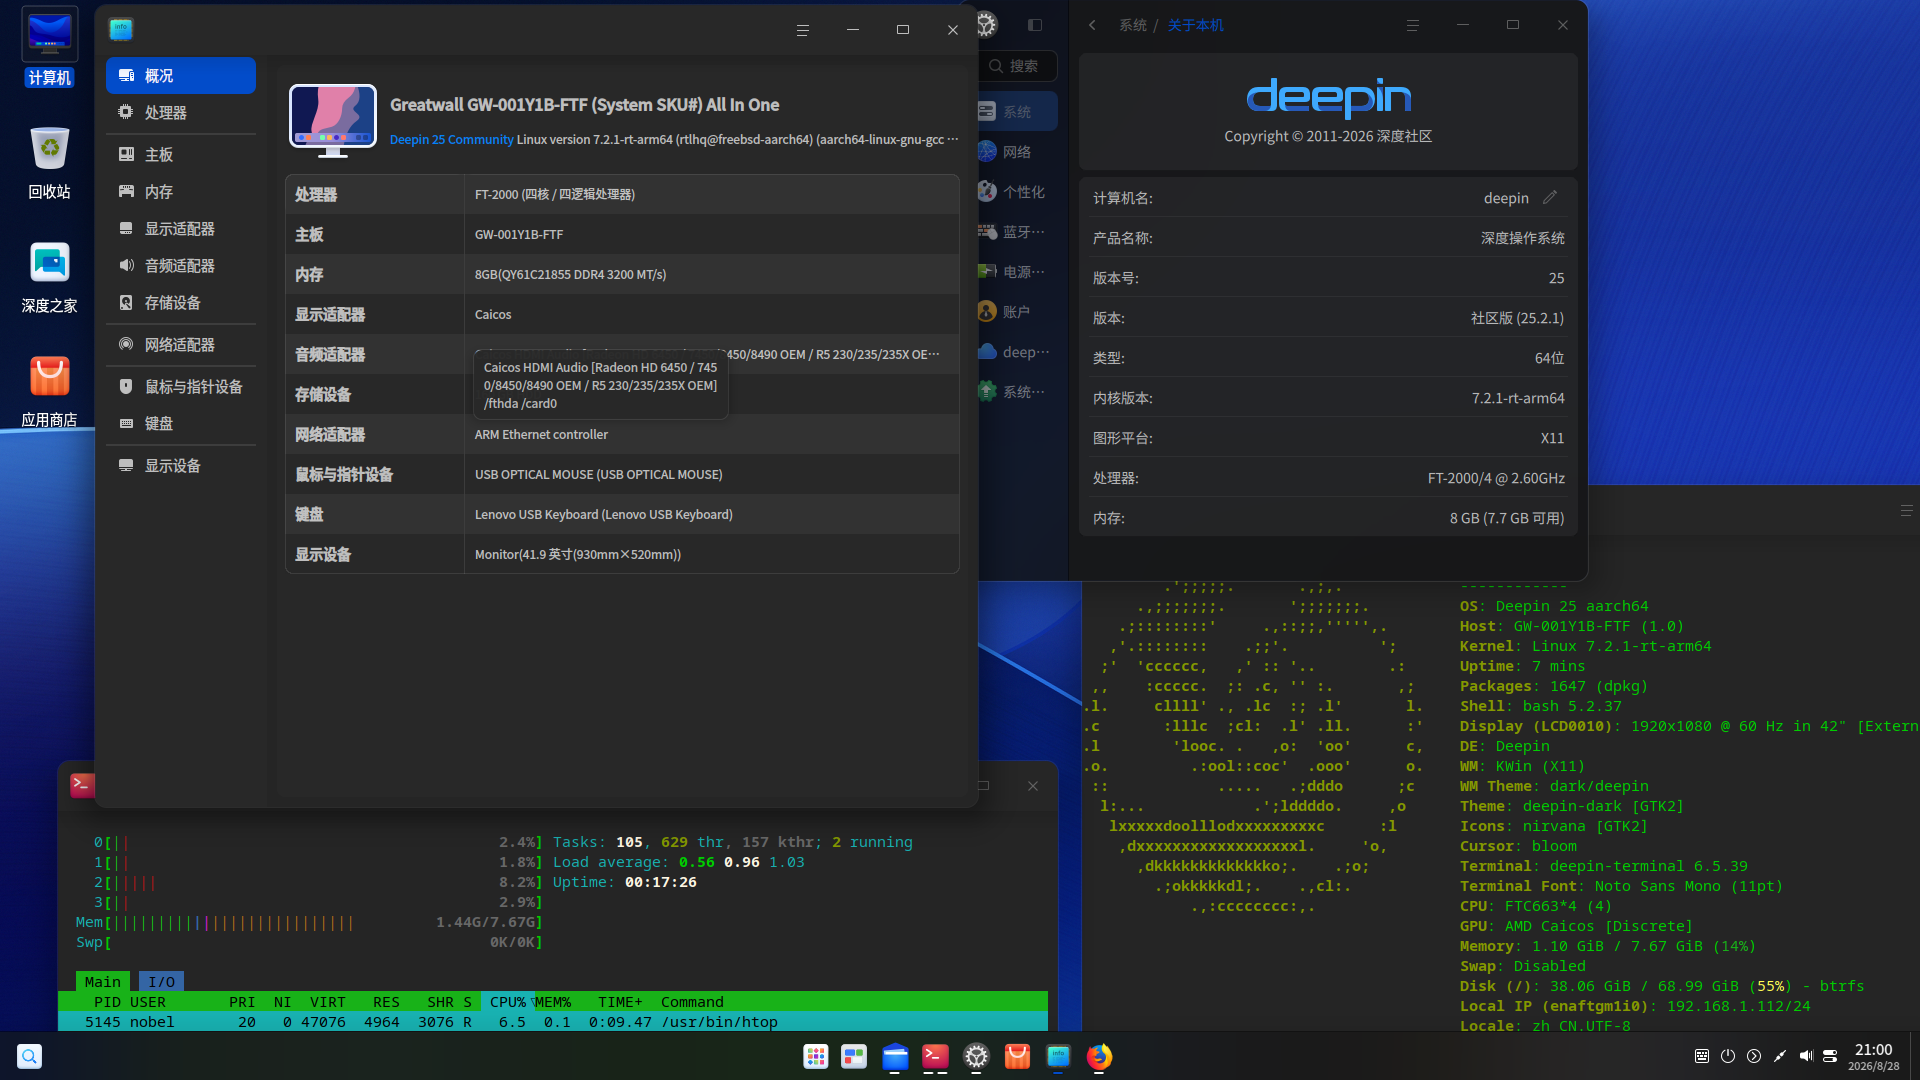Select 网络 in settings sidebar

1016,152
